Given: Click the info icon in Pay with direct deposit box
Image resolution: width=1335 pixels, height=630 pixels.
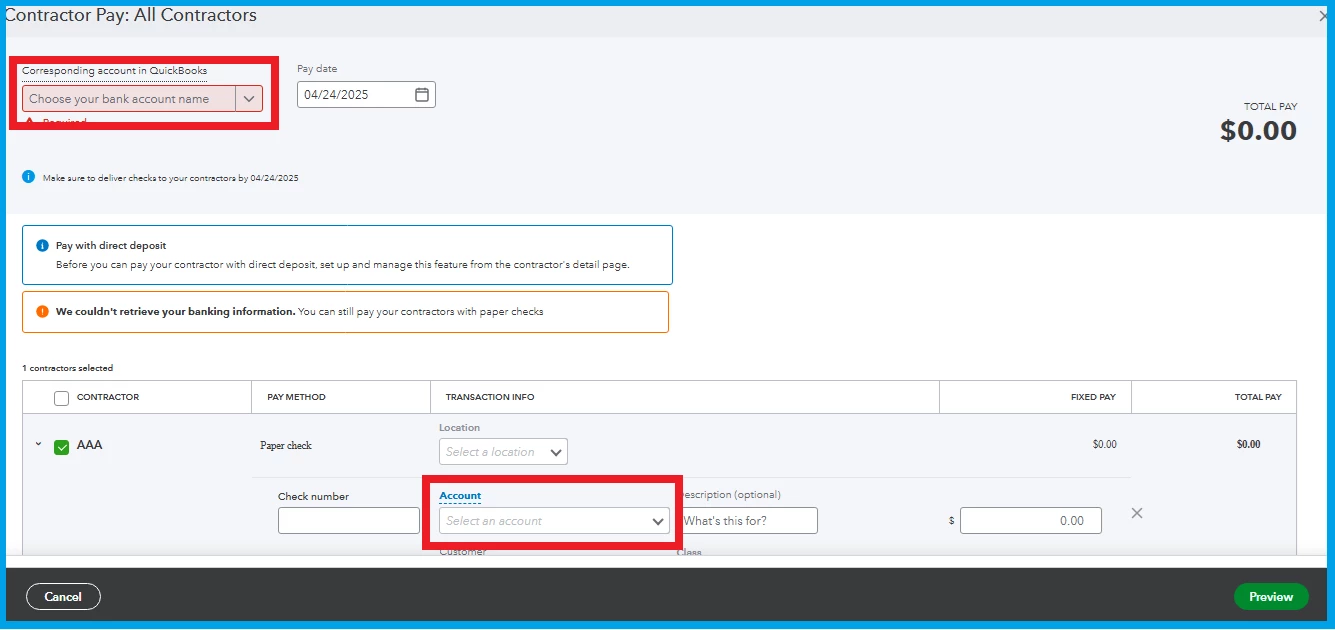Looking at the screenshot, I should click(x=42, y=245).
